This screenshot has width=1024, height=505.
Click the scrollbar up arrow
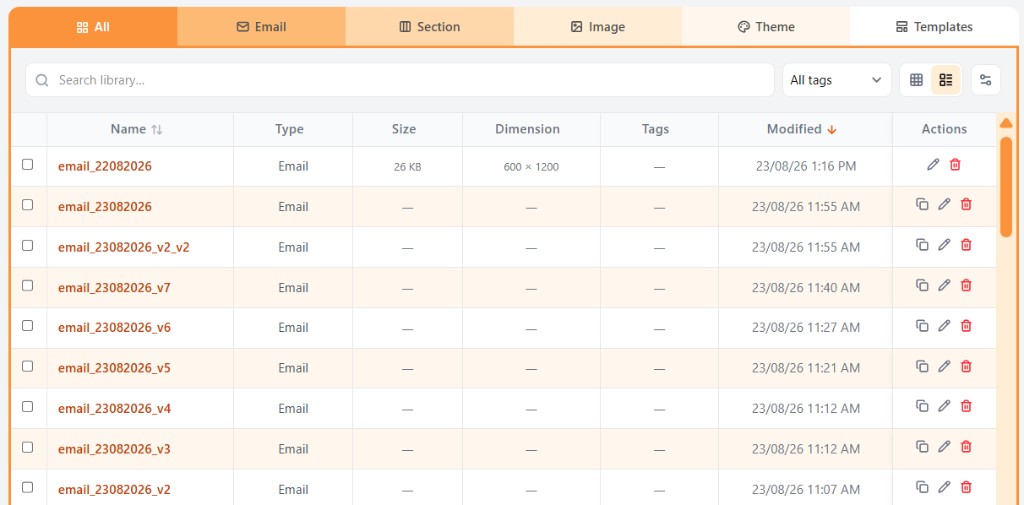pos(1006,123)
